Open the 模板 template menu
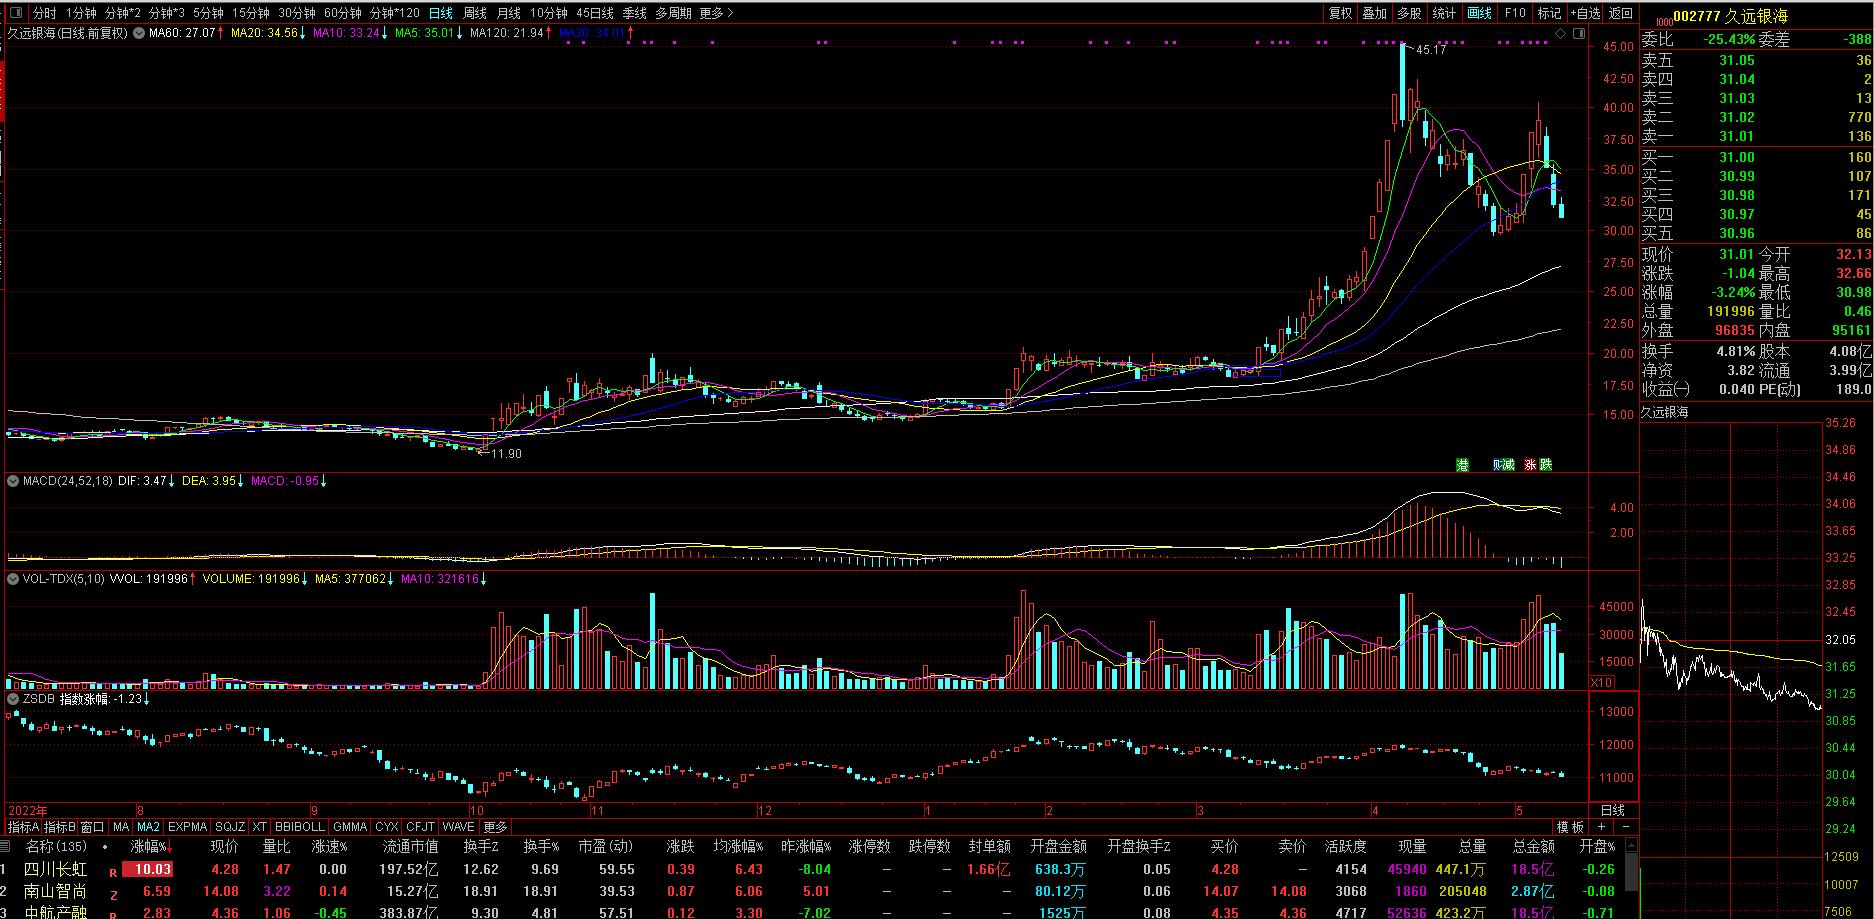The image size is (1874, 919). click(x=1570, y=827)
